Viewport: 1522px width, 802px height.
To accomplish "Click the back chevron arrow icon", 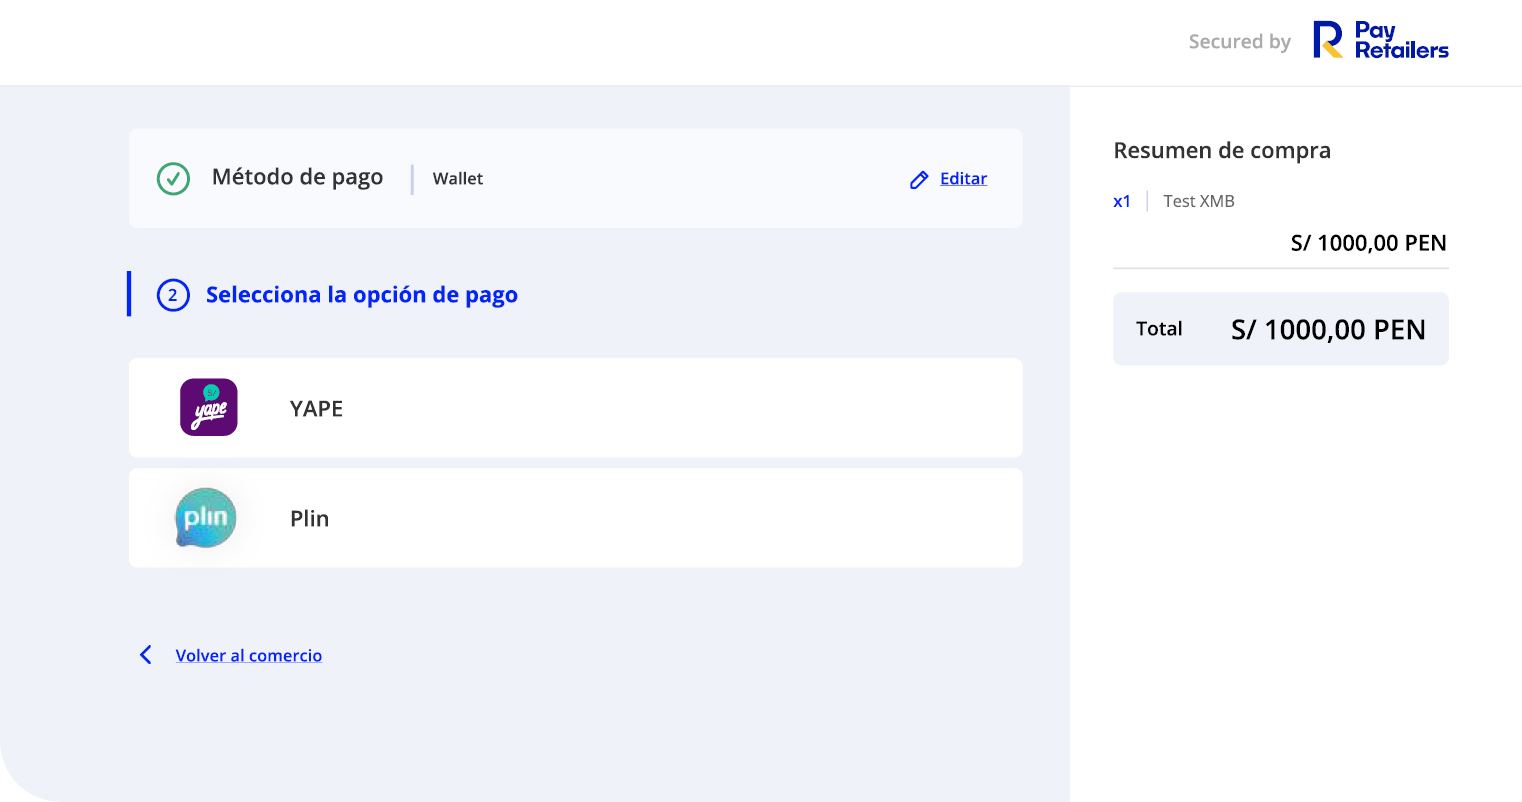I will point(146,655).
